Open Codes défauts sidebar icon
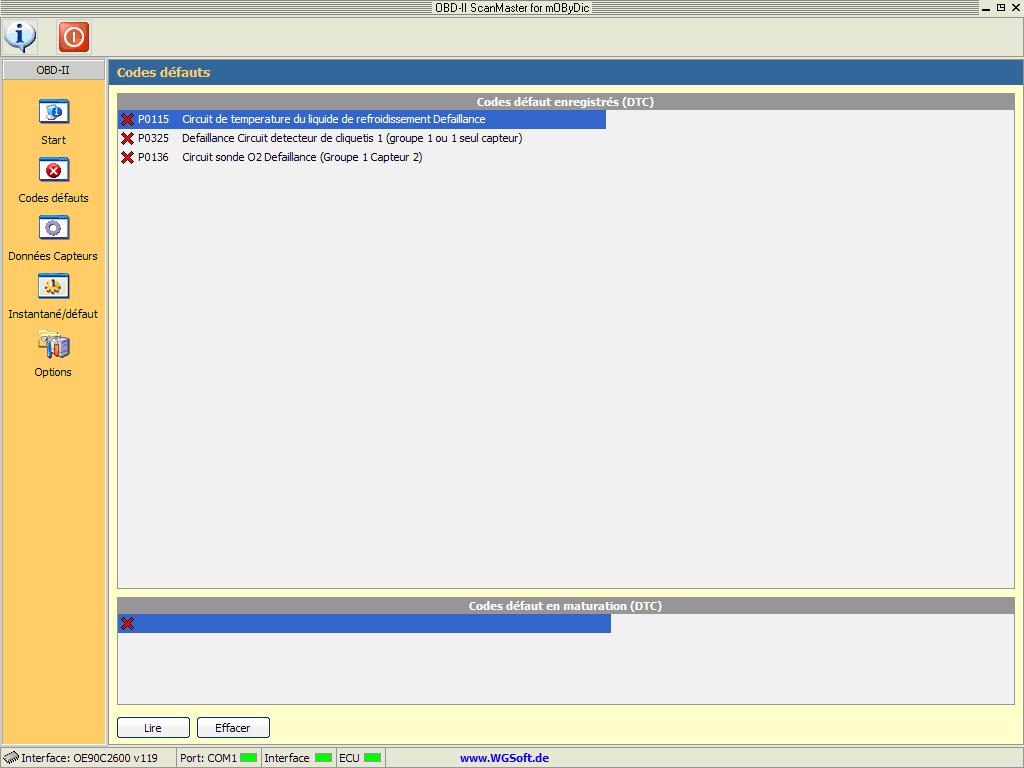 pyautogui.click(x=53, y=170)
